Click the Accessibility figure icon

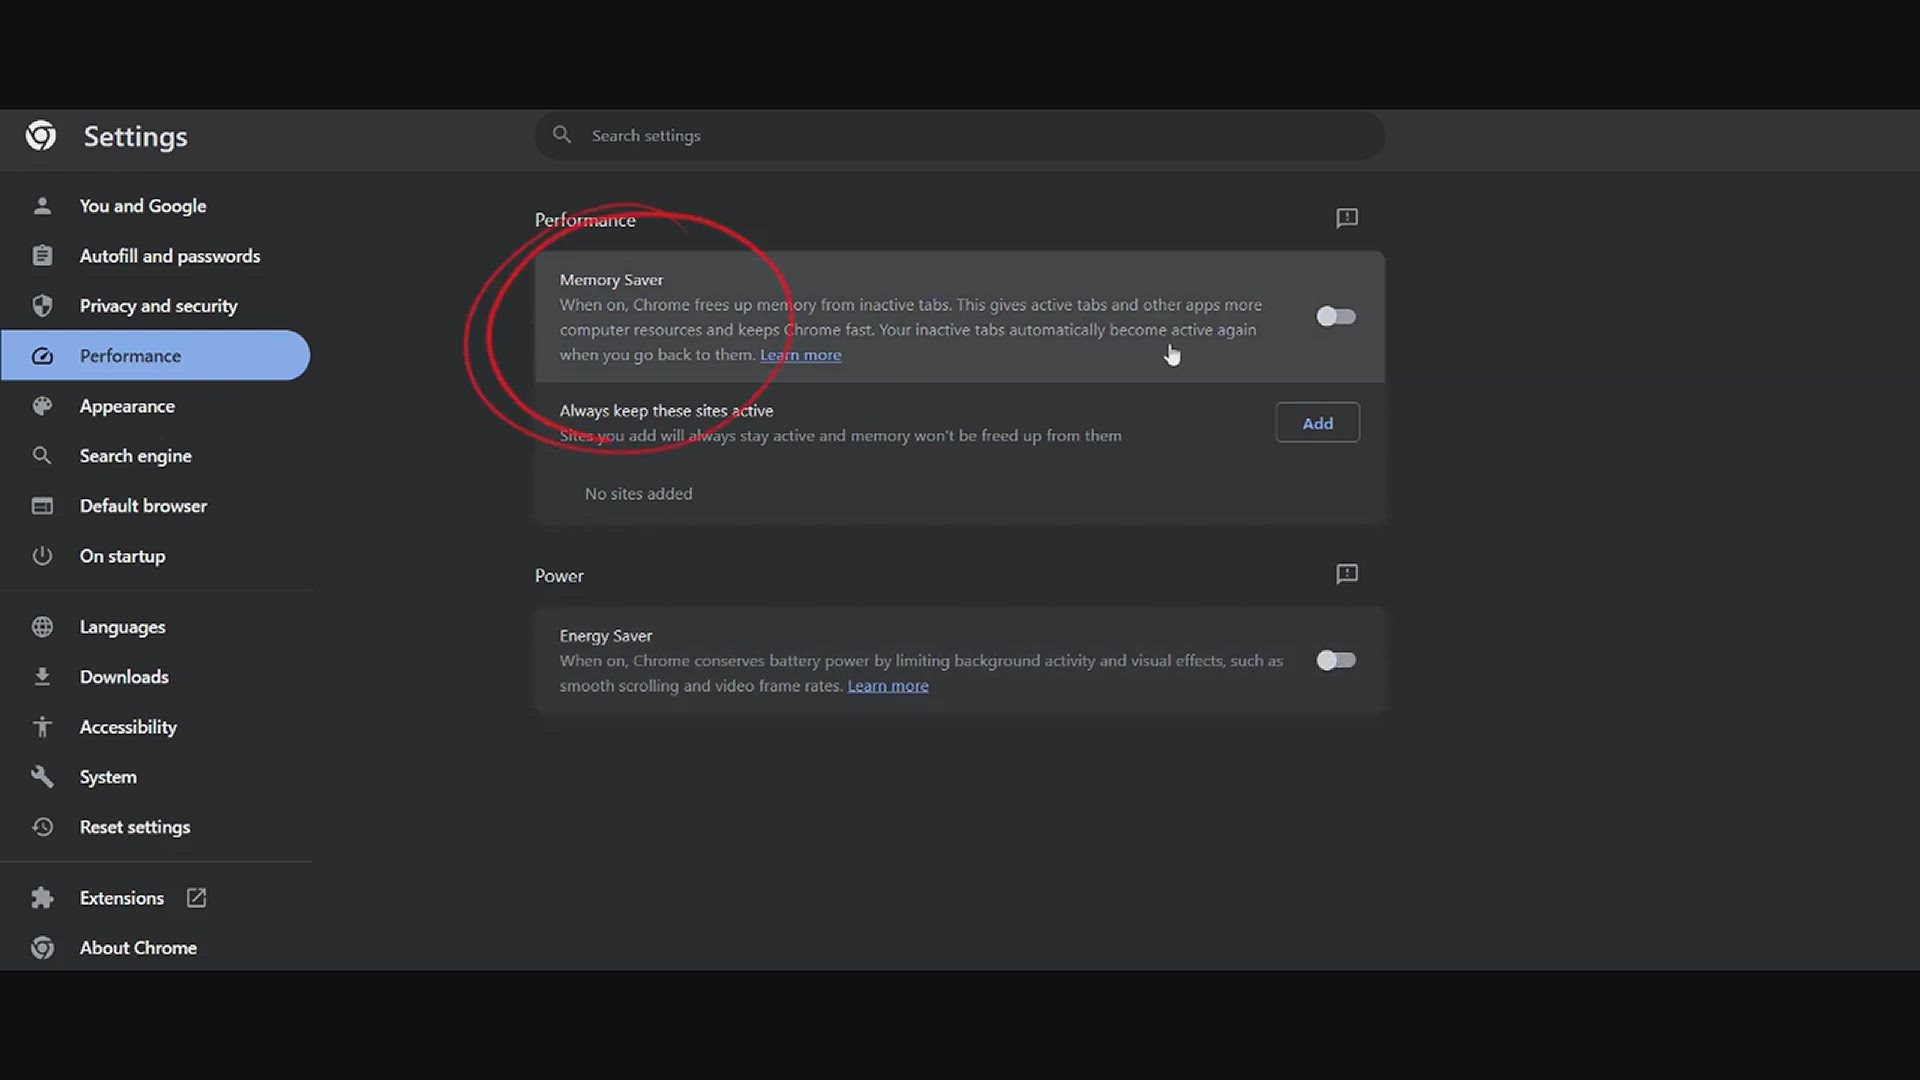42,727
